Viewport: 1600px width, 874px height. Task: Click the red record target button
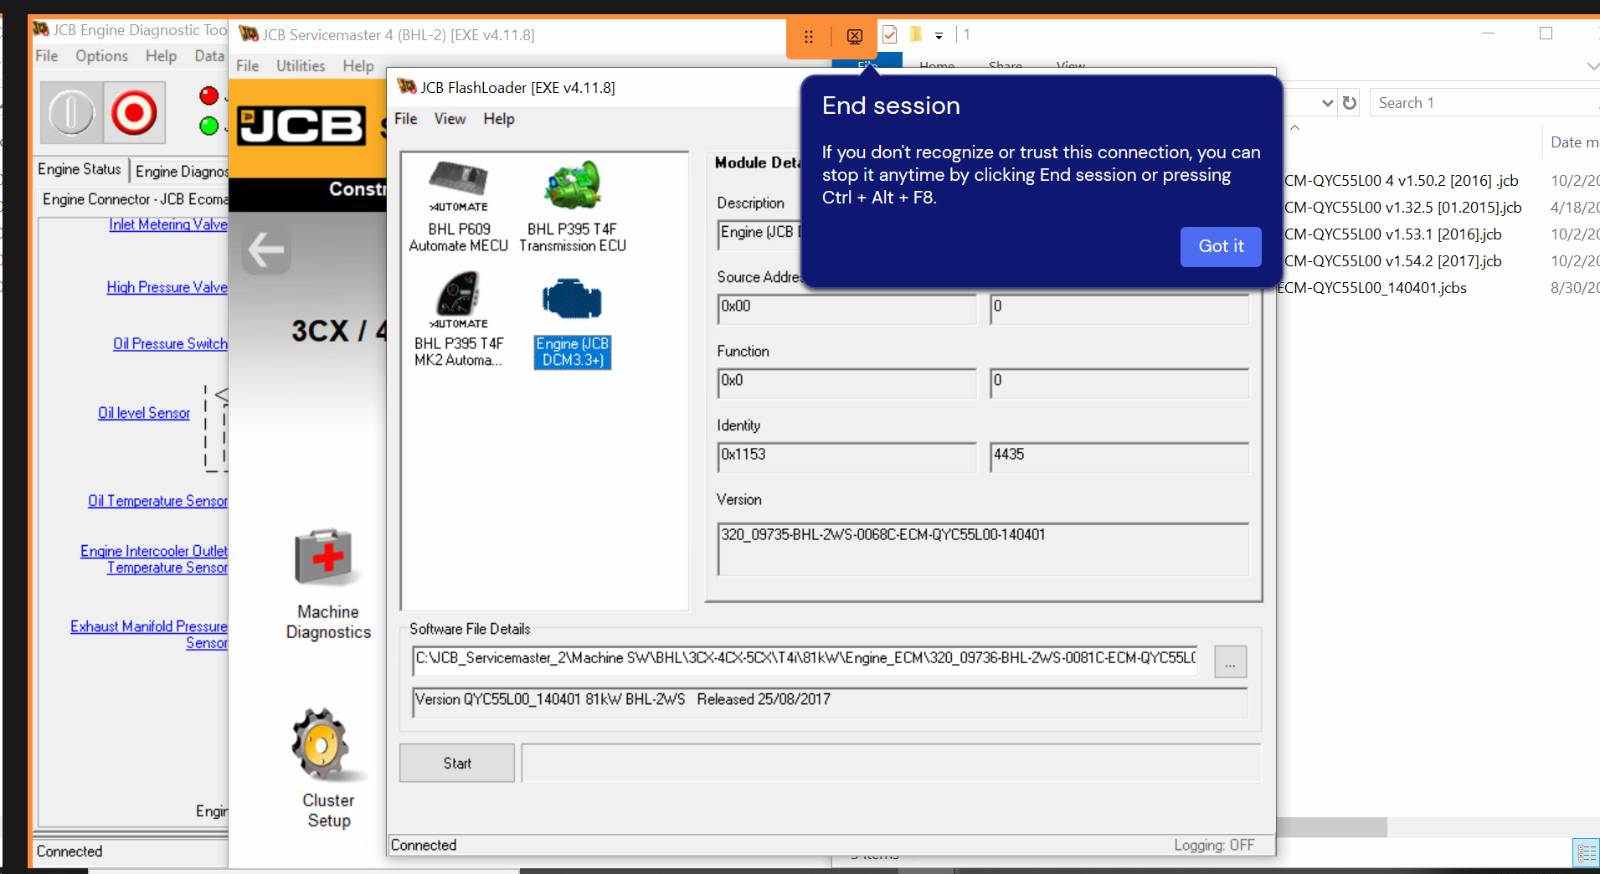[134, 112]
